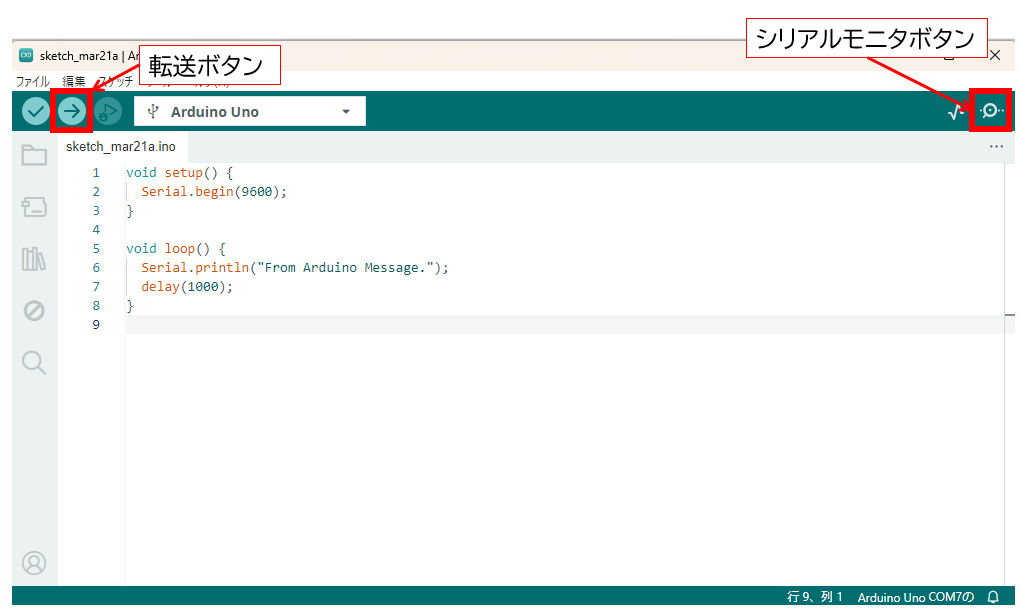Open the 編集 menu
Viewport: 1021px width, 611px height.
click(x=74, y=81)
